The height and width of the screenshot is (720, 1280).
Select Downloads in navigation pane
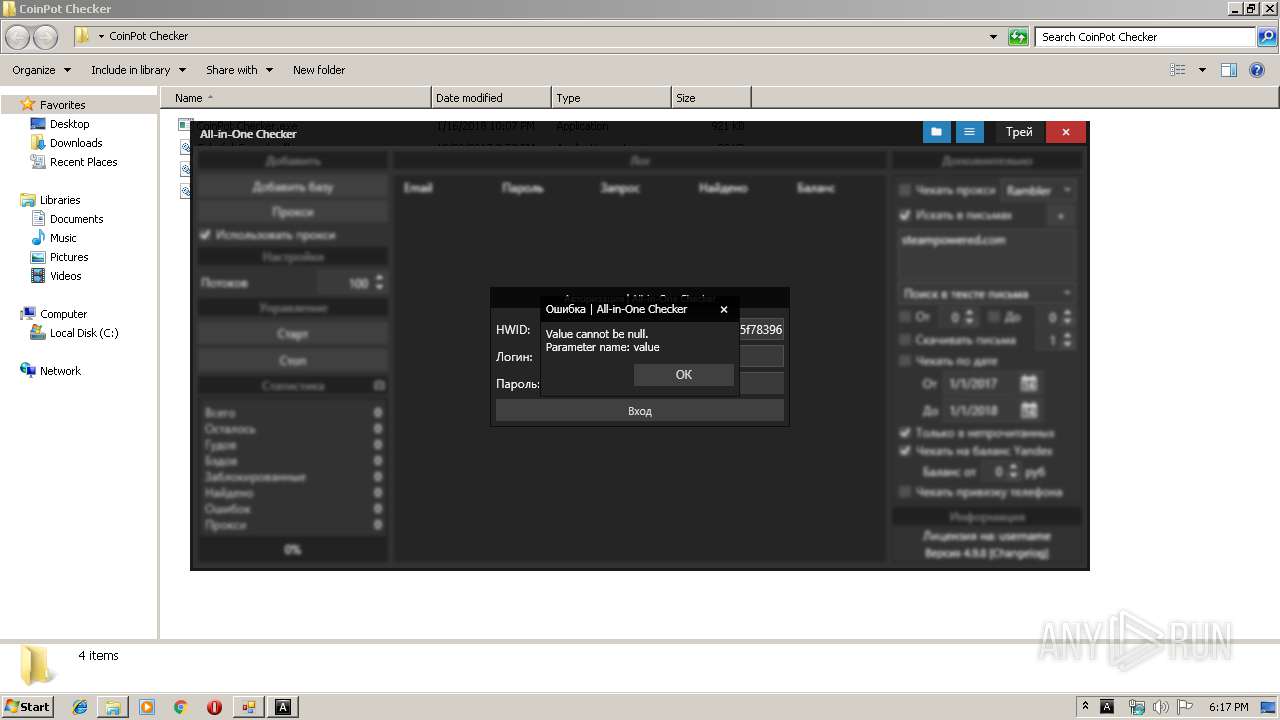pyautogui.click(x=76, y=143)
